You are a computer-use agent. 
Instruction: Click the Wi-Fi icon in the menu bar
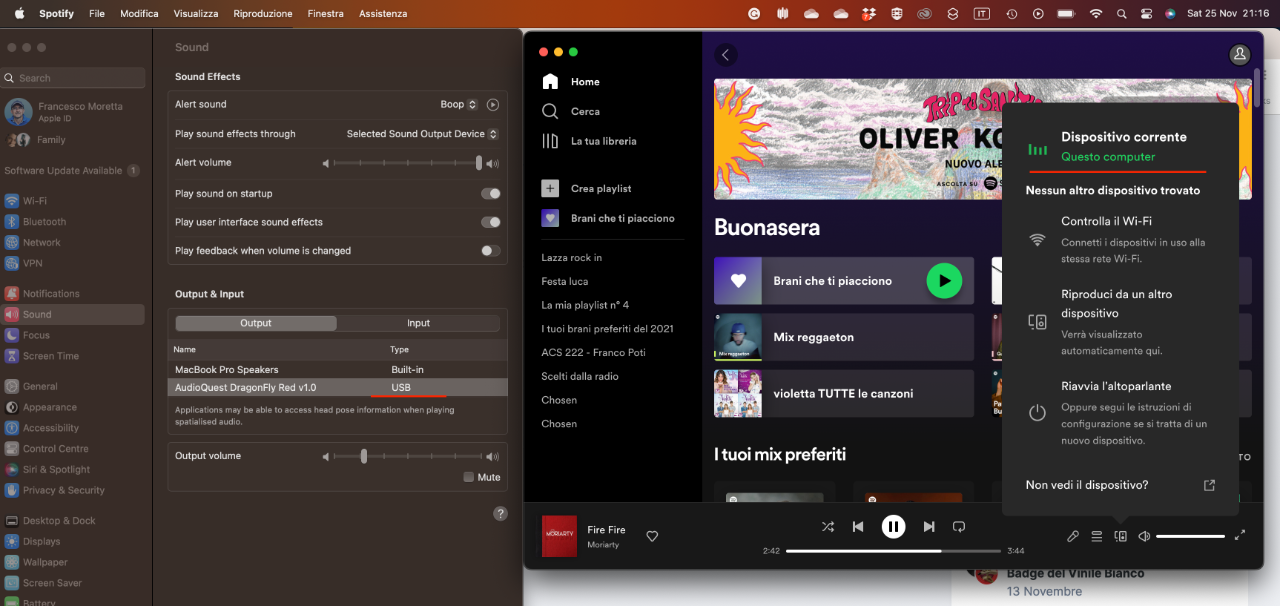point(1096,14)
